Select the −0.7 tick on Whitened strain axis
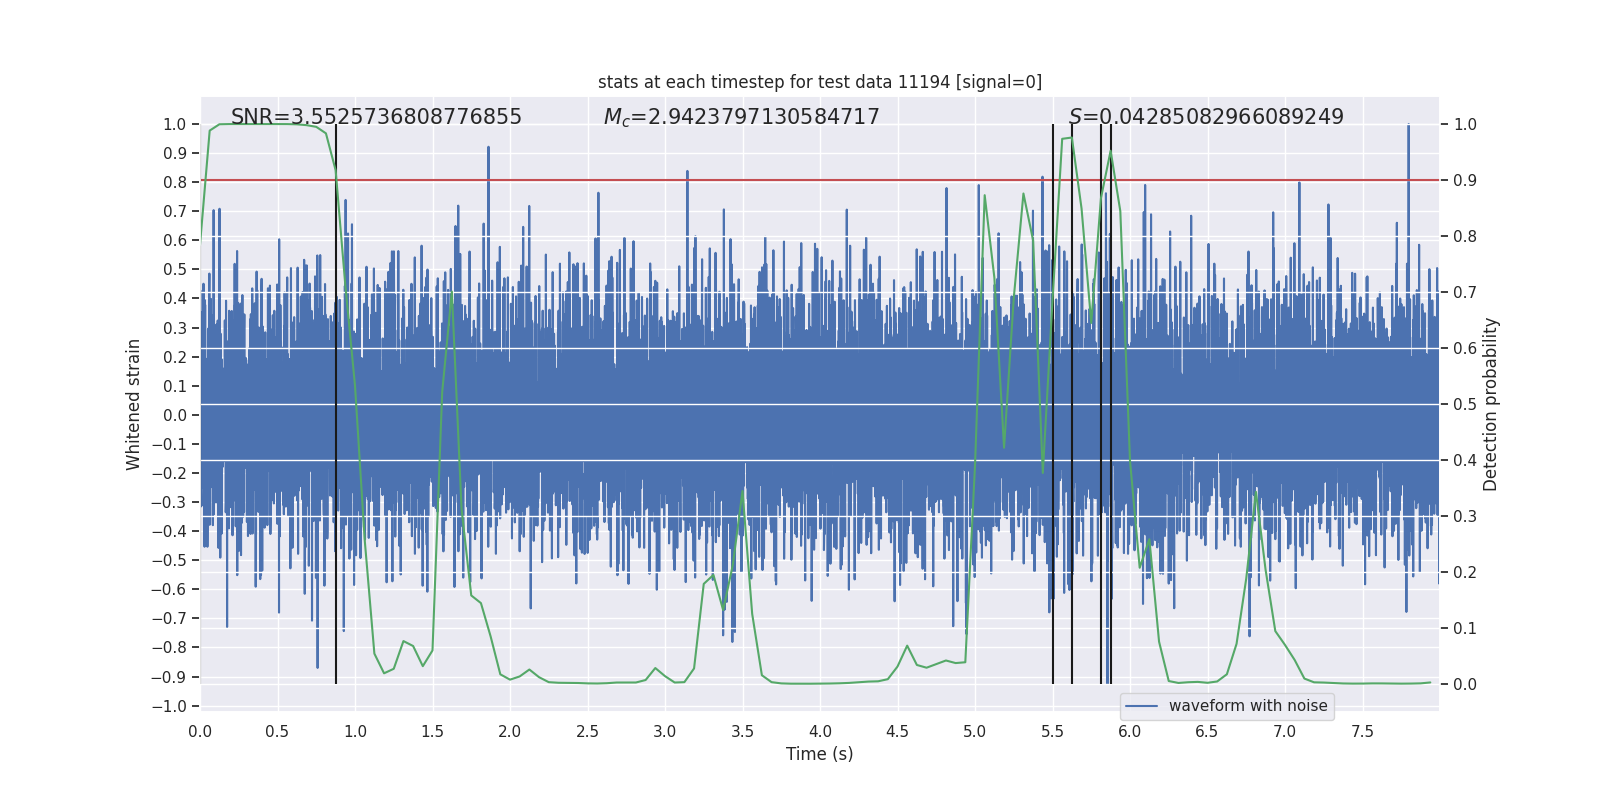 [x=168, y=618]
